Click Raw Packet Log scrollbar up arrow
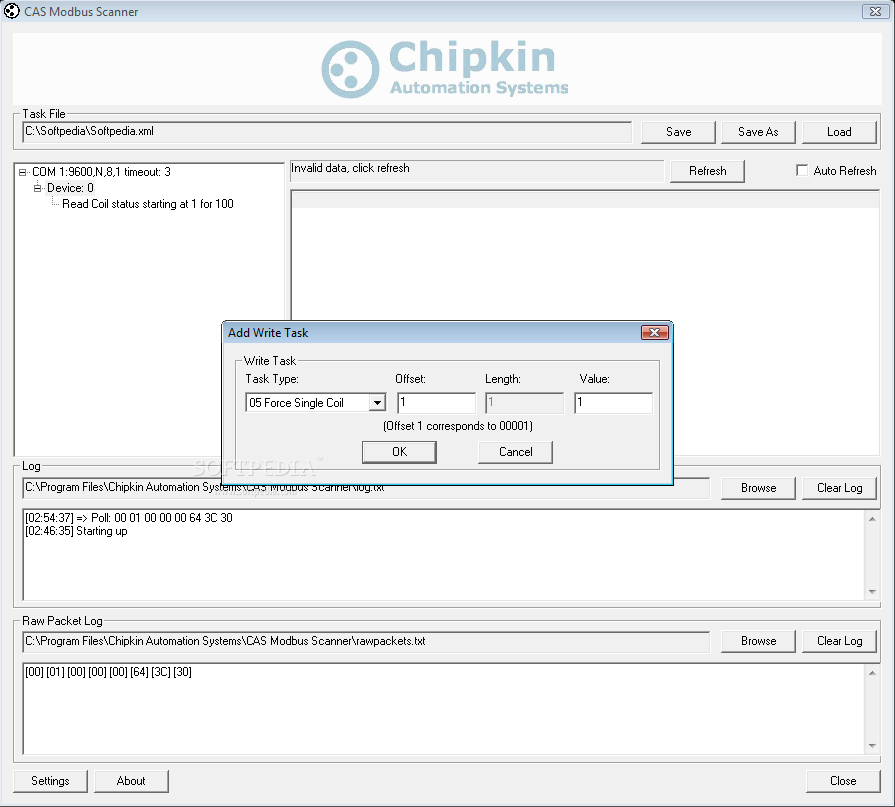Image resolution: width=895 pixels, height=807 pixels. coord(872,673)
